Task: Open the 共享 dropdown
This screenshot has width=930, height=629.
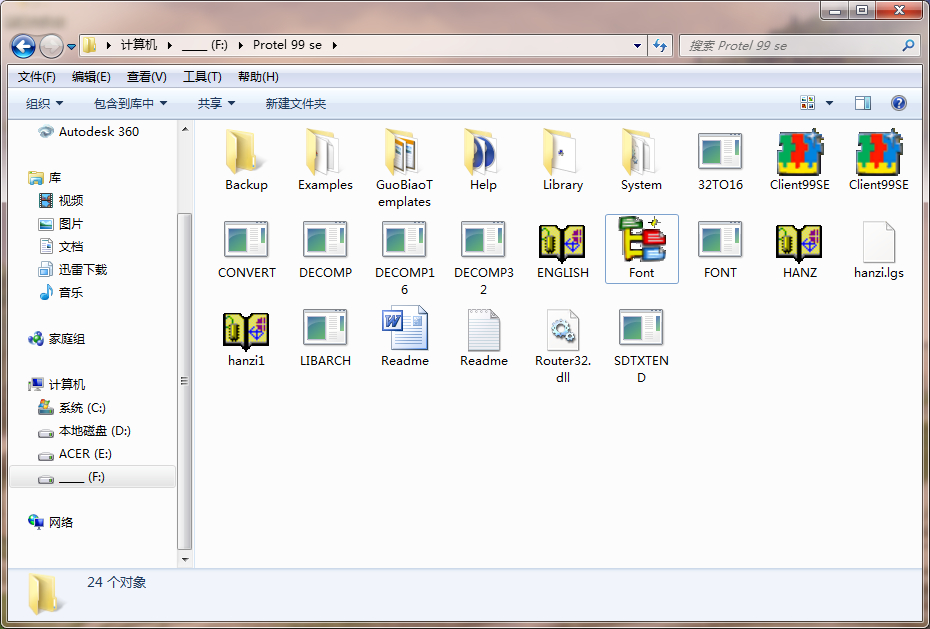Action: point(216,104)
